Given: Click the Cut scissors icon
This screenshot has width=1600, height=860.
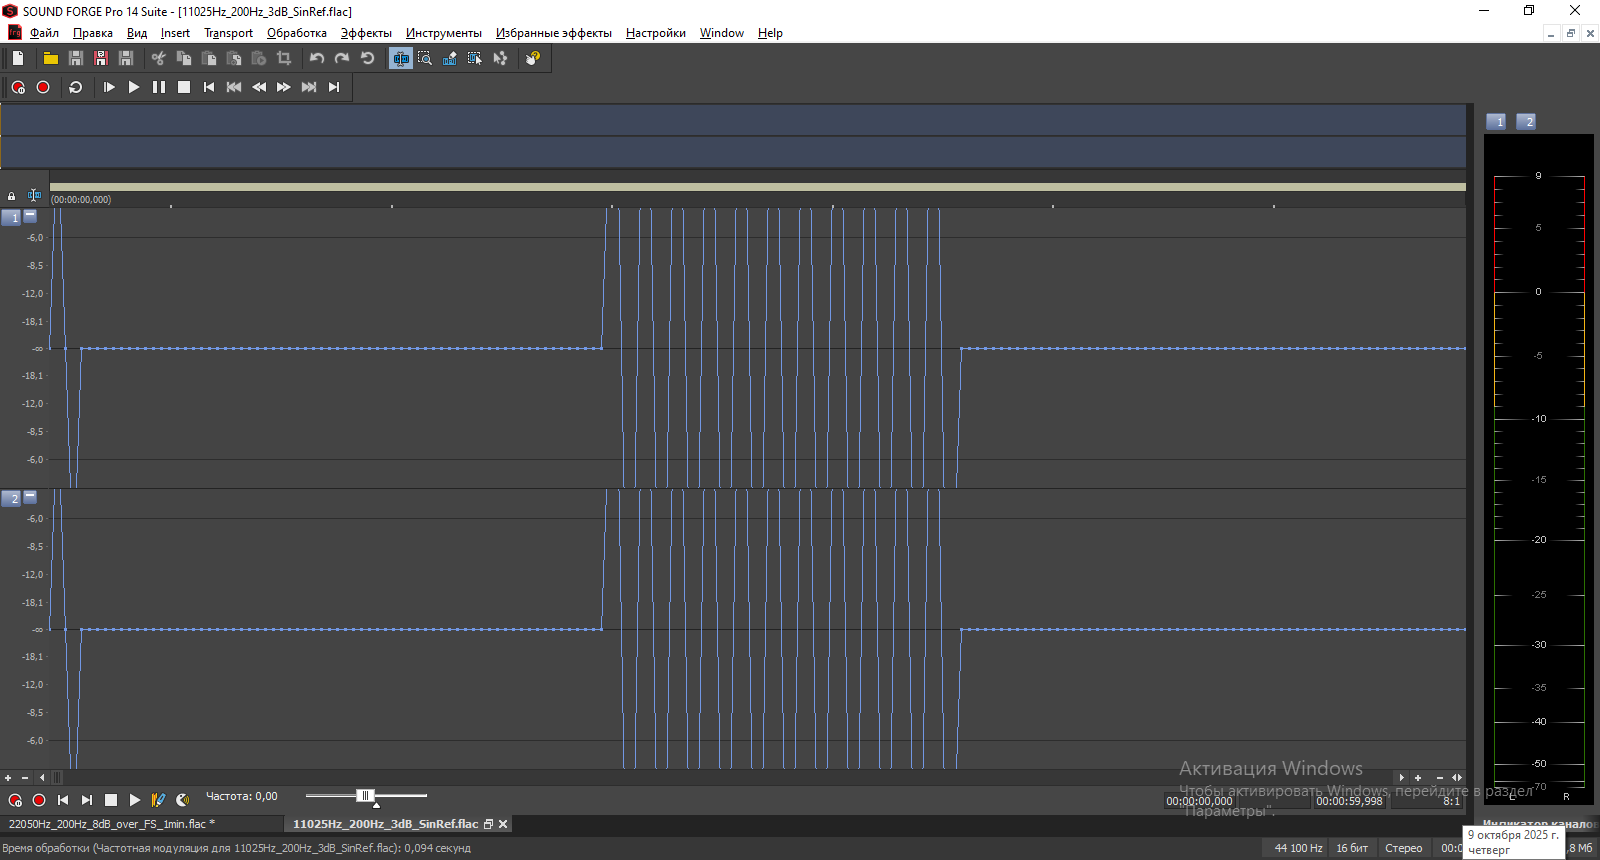Looking at the screenshot, I should coord(158,59).
